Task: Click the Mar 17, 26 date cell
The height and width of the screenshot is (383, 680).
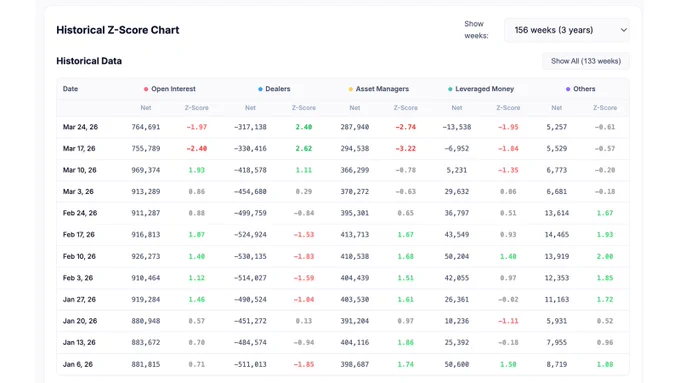Action: coord(79,148)
